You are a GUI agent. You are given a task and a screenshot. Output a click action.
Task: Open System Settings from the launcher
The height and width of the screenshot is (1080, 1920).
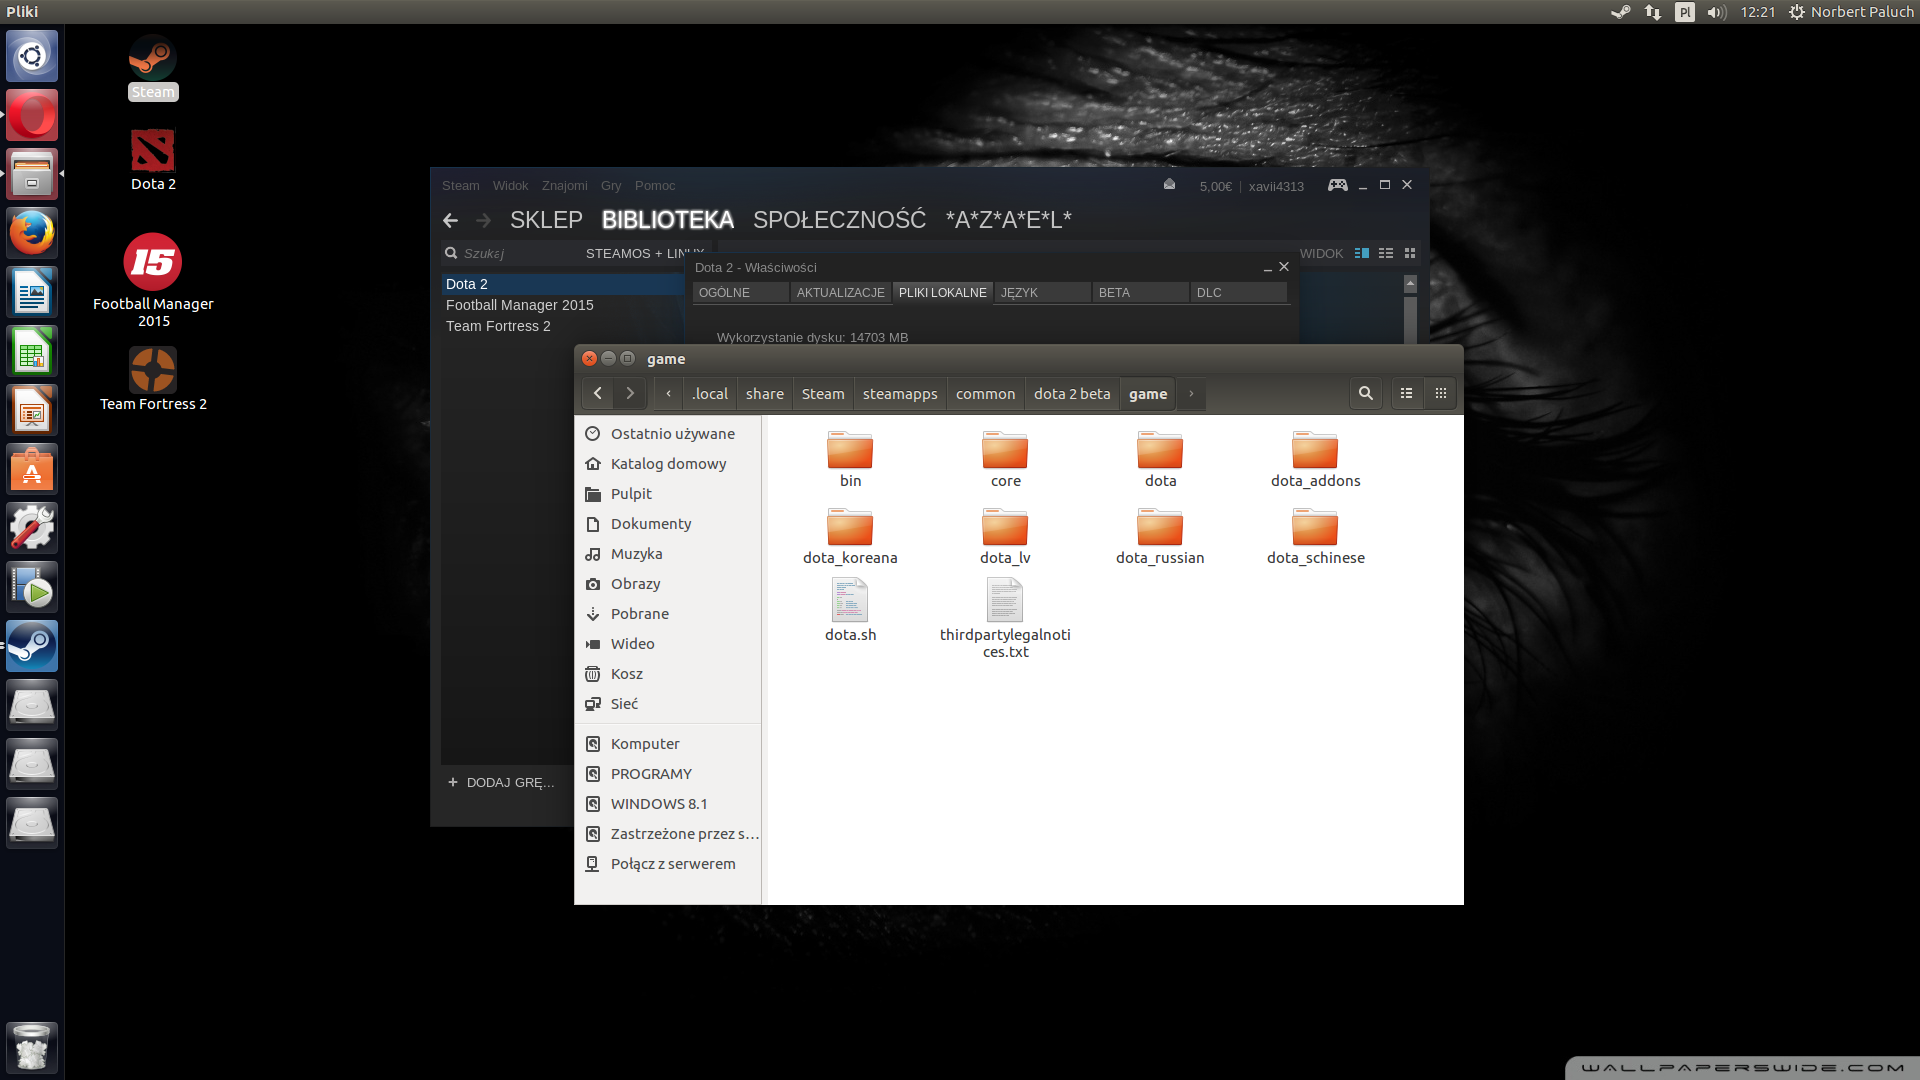32,528
